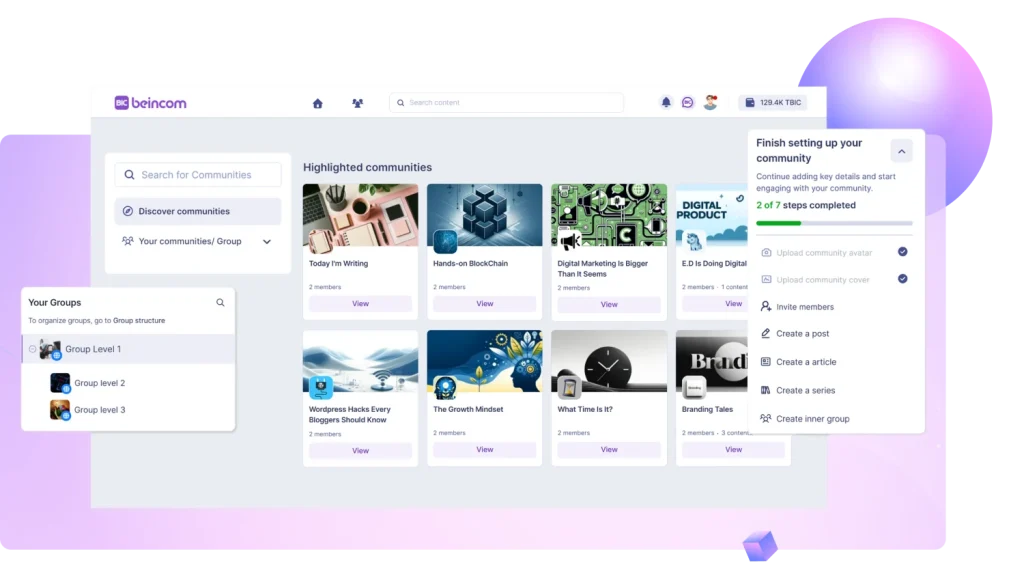This screenshot has width=1024, height=567.
Task: Open the Group structure link
Action: (x=139, y=321)
